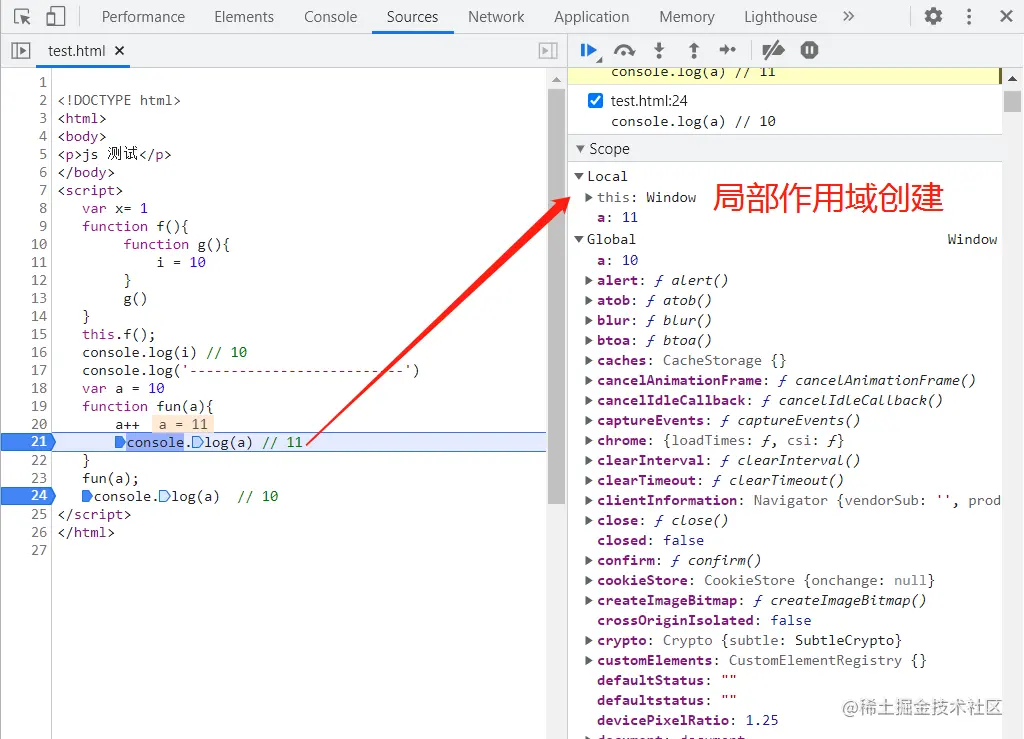Step out of current function
The height and width of the screenshot is (739, 1024).
(694, 50)
